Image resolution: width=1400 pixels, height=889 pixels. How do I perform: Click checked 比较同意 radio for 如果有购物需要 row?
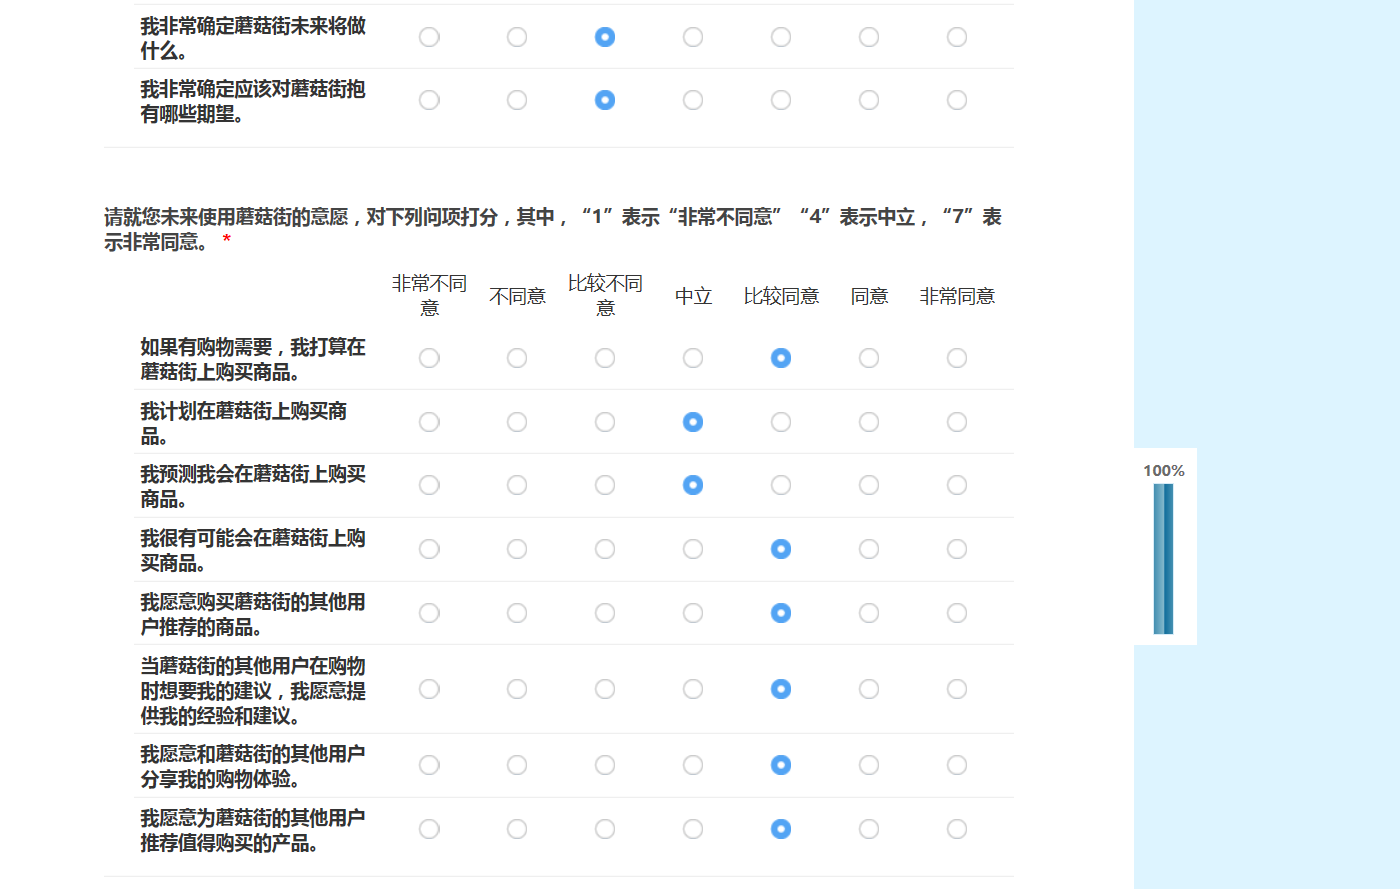click(x=781, y=358)
